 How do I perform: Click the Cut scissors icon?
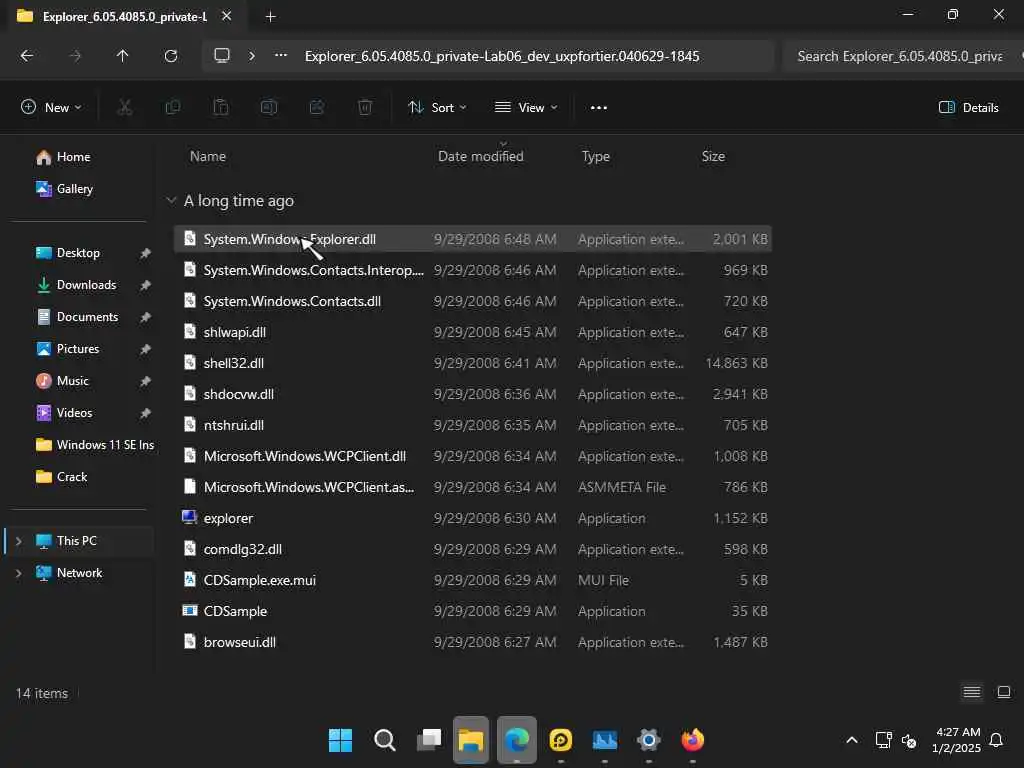point(125,108)
